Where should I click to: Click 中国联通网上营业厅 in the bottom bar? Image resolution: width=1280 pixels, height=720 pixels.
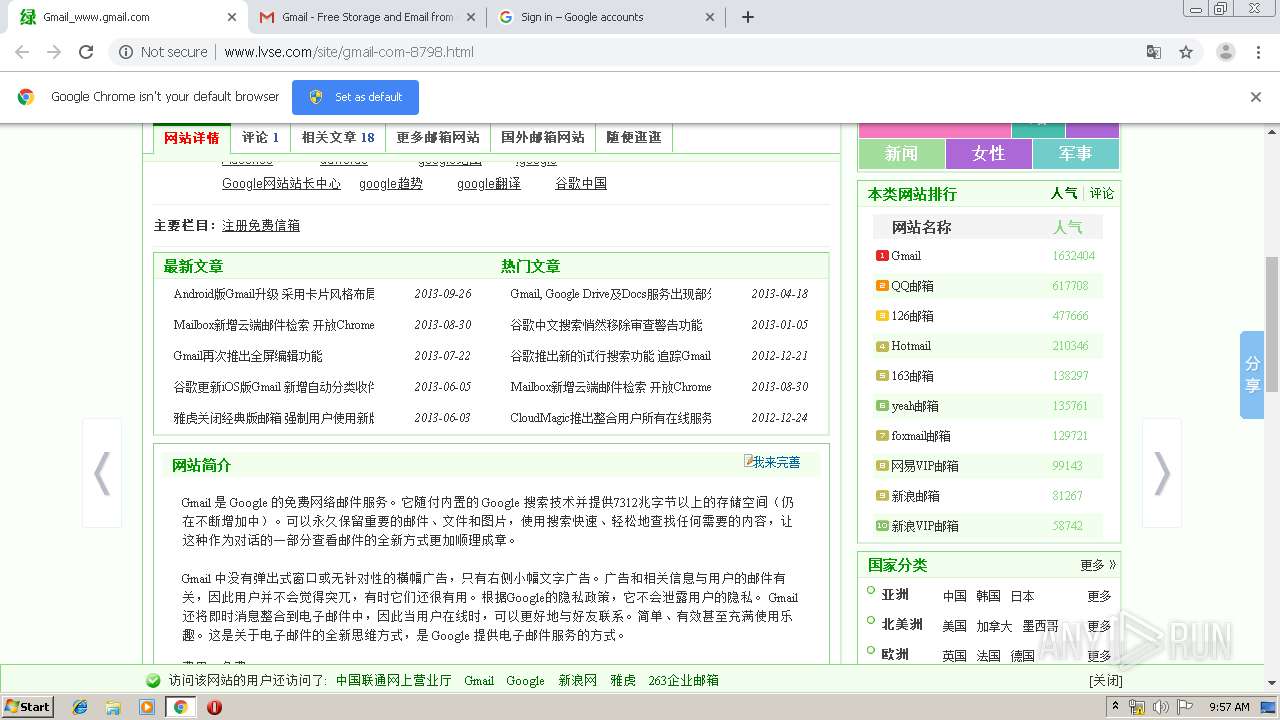(394, 680)
